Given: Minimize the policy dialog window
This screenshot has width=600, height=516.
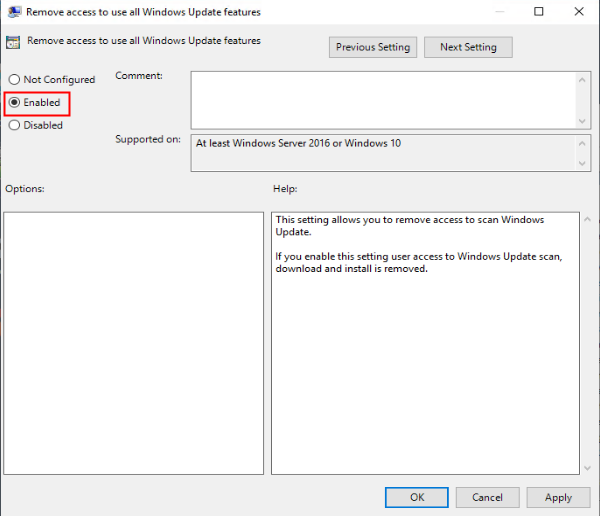Looking at the screenshot, I should [x=499, y=11].
